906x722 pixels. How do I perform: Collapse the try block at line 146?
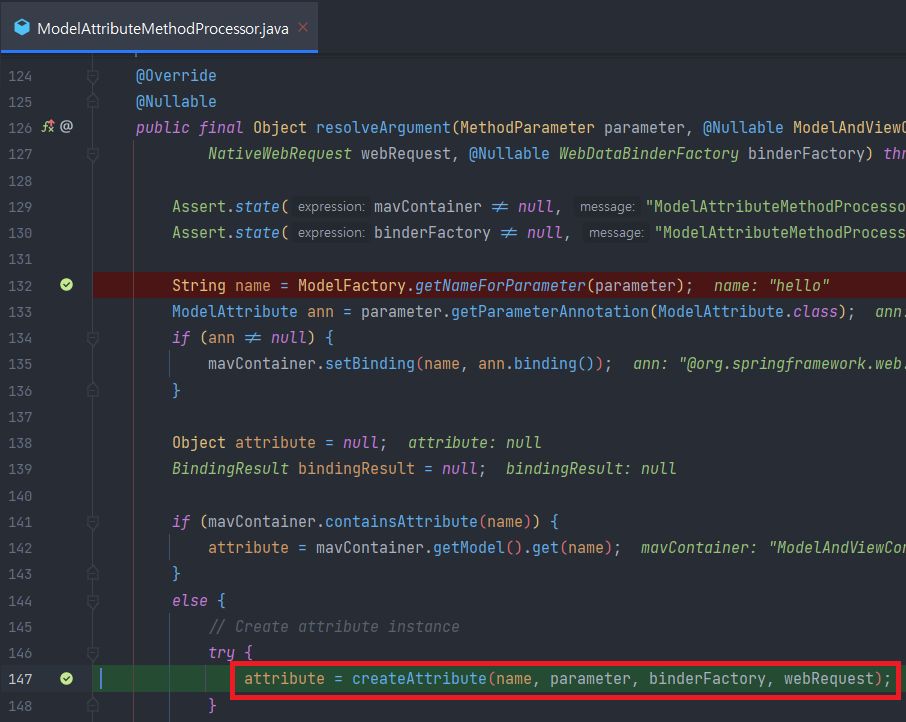point(92,653)
